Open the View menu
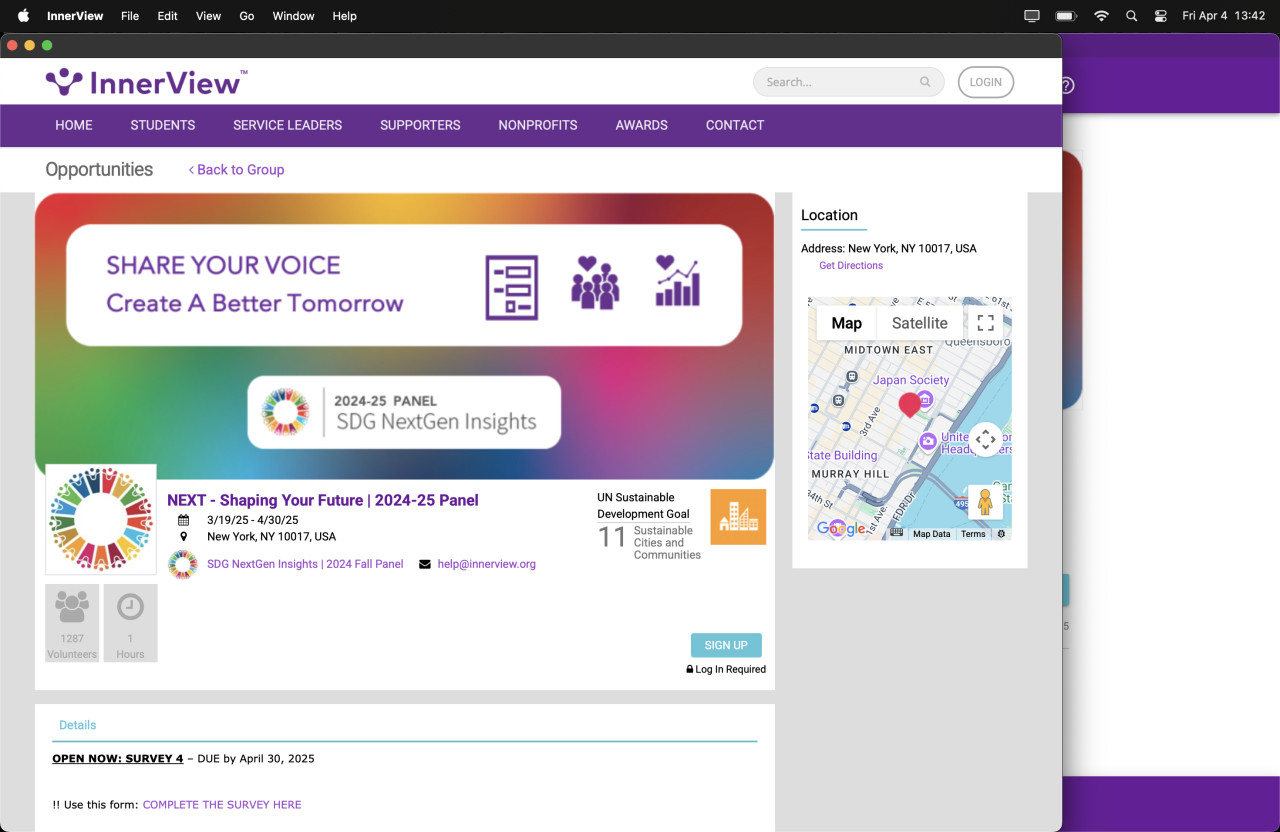 coord(208,16)
